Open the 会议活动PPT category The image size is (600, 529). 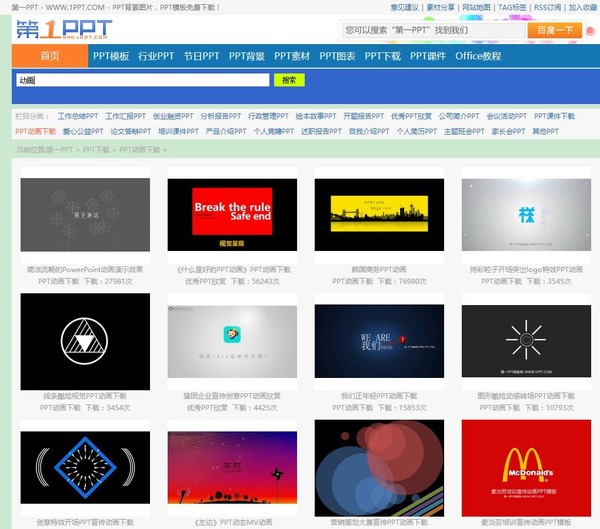507,116
